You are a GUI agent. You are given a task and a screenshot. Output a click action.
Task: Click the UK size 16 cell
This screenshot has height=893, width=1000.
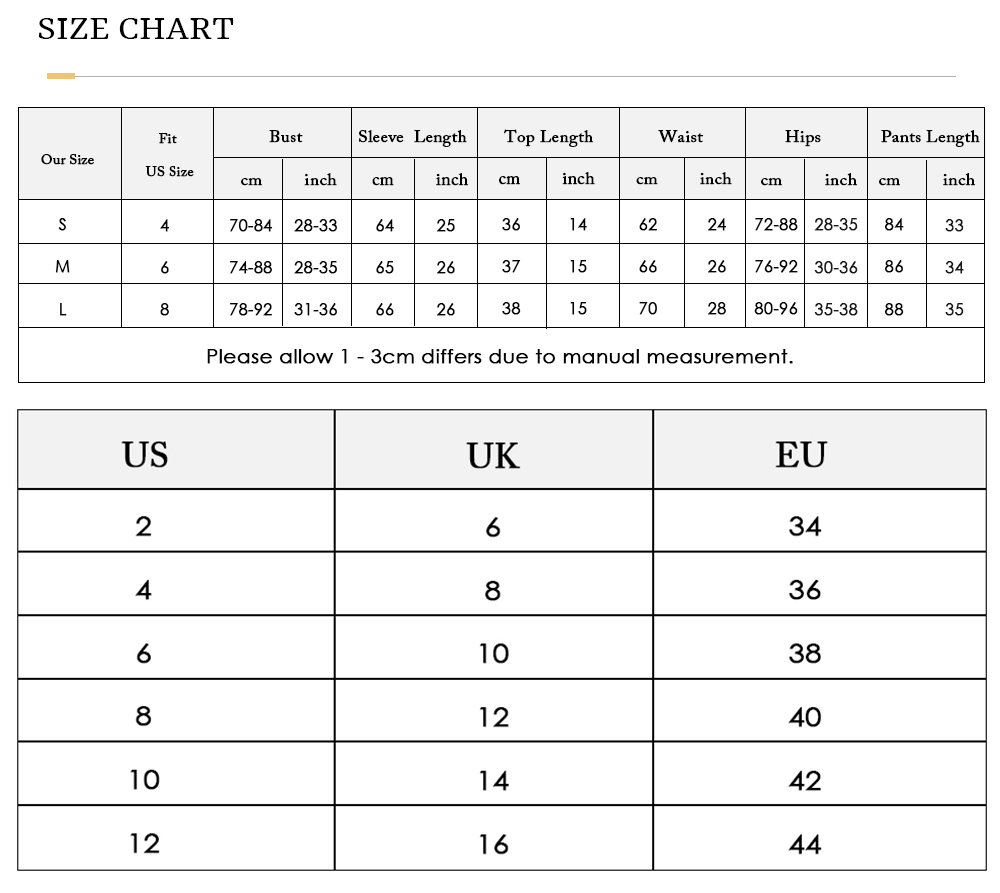[494, 845]
